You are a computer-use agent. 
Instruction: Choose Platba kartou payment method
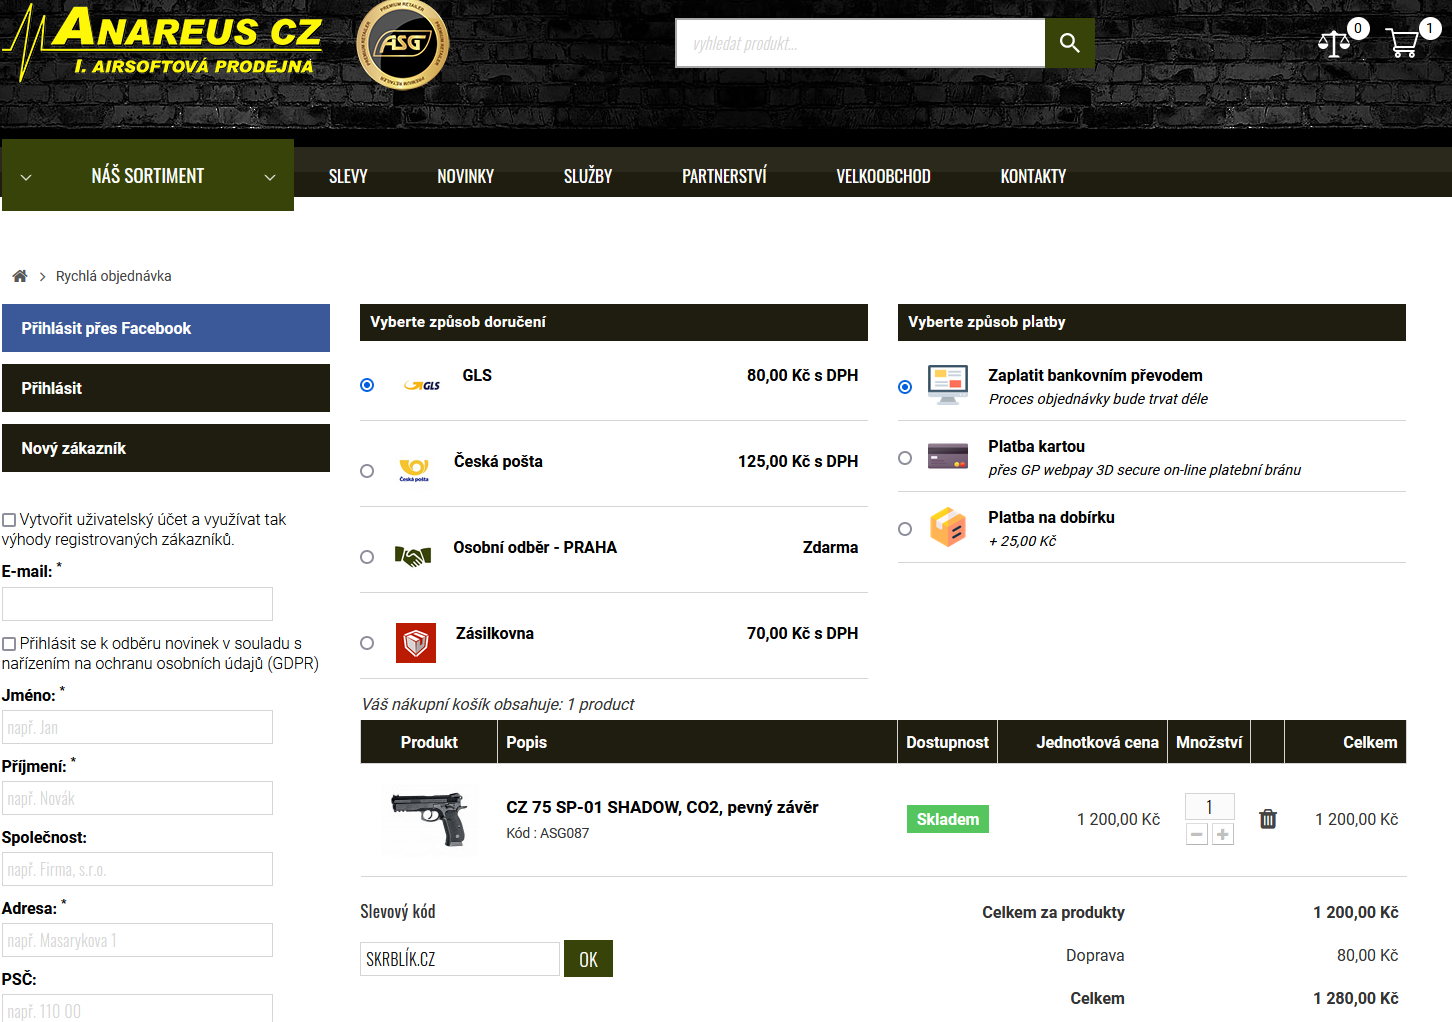(x=905, y=458)
